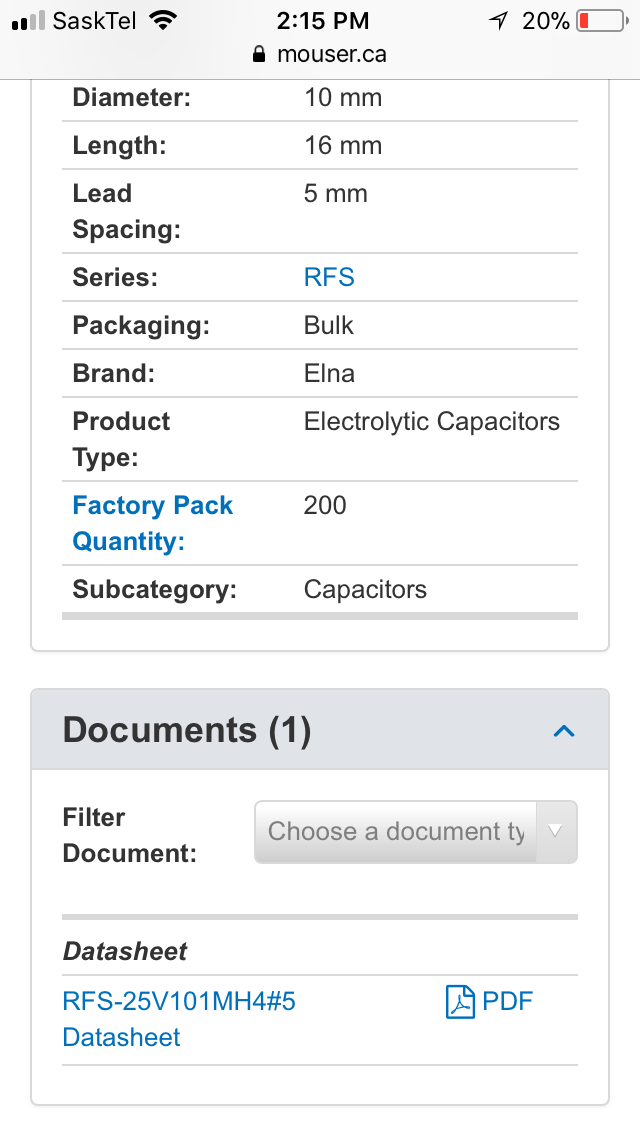Tap the lock icon beside mouser.ca
The image size is (640, 1136).
click(x=259, y=54)
